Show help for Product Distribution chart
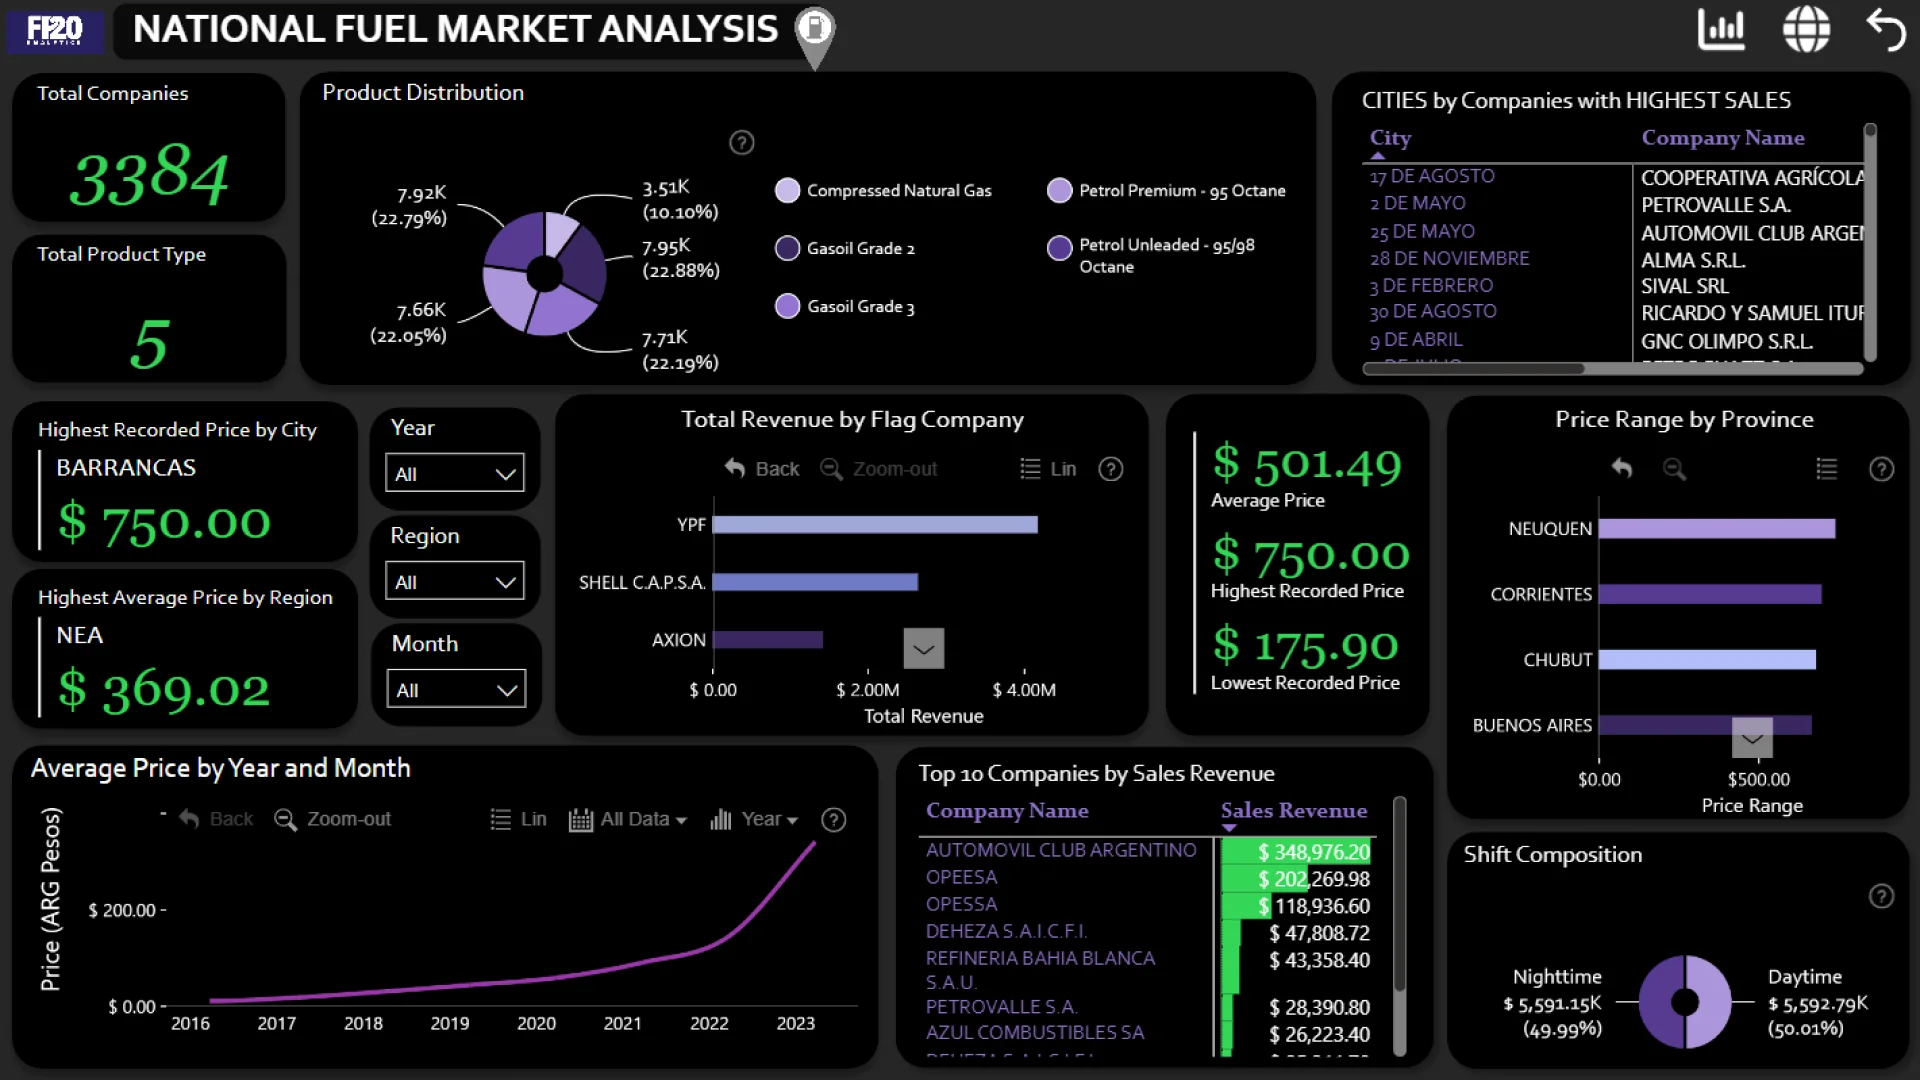Viewport: 1920px width, 1080px height. [x=741, y=142]
